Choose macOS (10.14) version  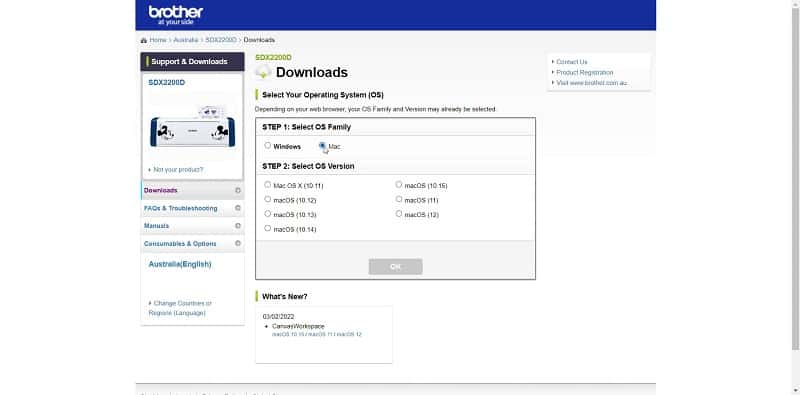pyautogui.click(x=267, y=229)
